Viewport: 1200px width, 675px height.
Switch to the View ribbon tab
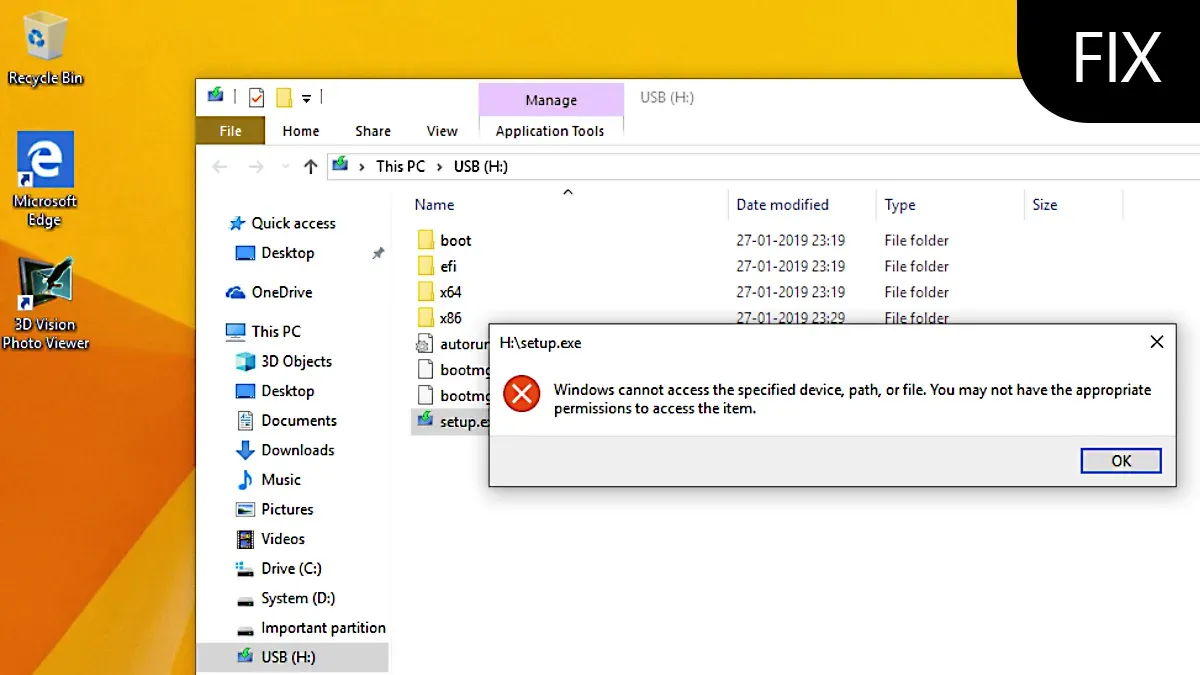442,131
